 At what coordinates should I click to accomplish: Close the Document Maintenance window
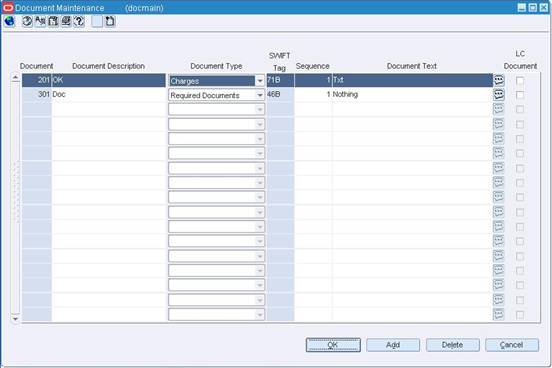(x=544, y=7)
